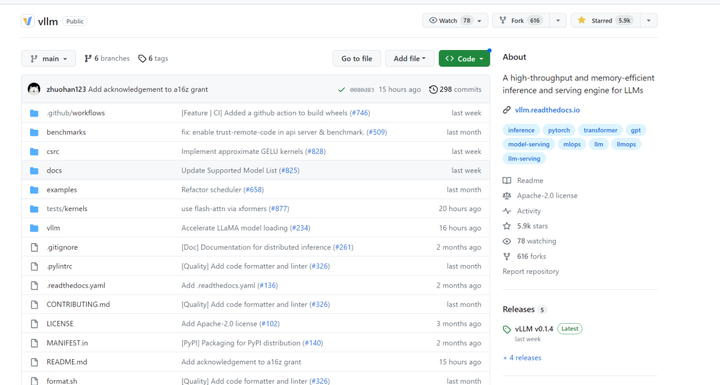This screenshot has height=385, width=720.
Task: Select the llm-serving topic tag
Action: 524,159
